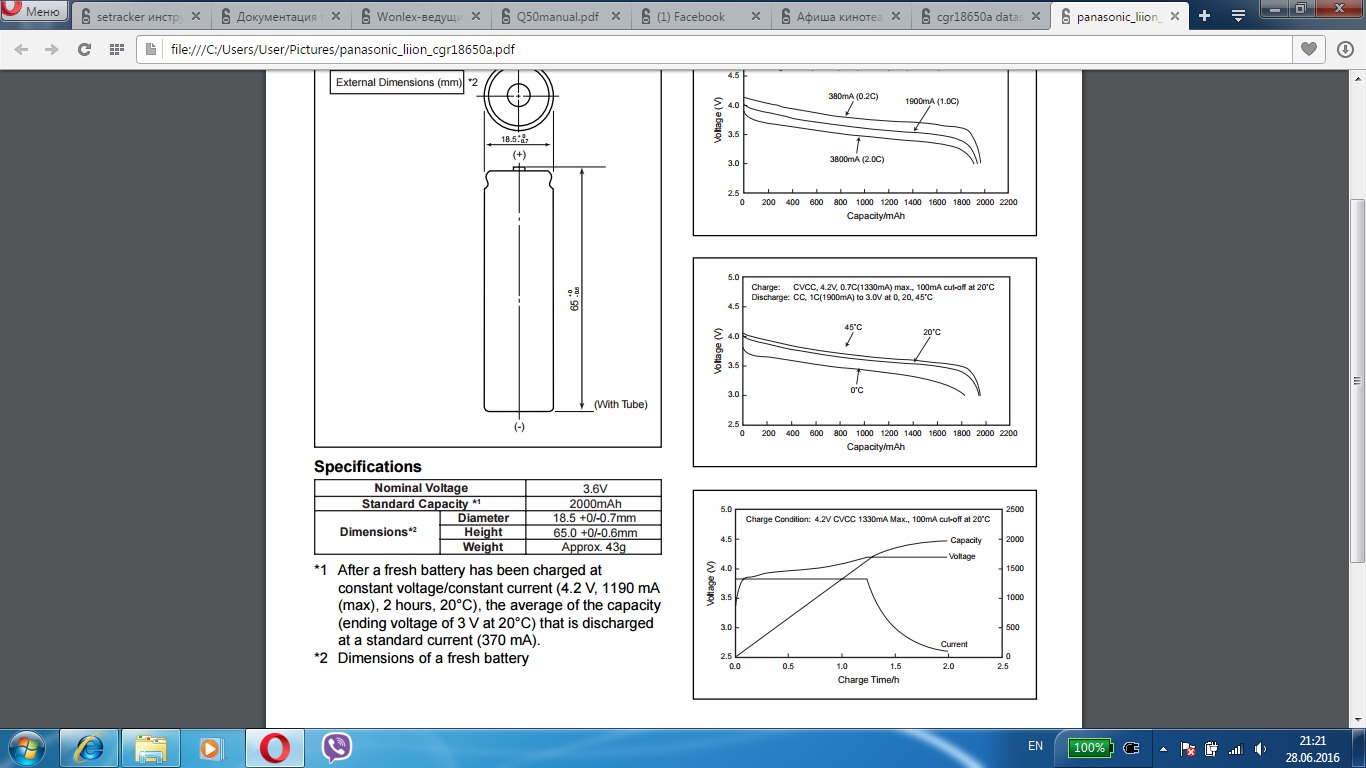This screenshot has width=1366, height=768.
Task: Reload the current PDF page
Action: click(85, 50)
